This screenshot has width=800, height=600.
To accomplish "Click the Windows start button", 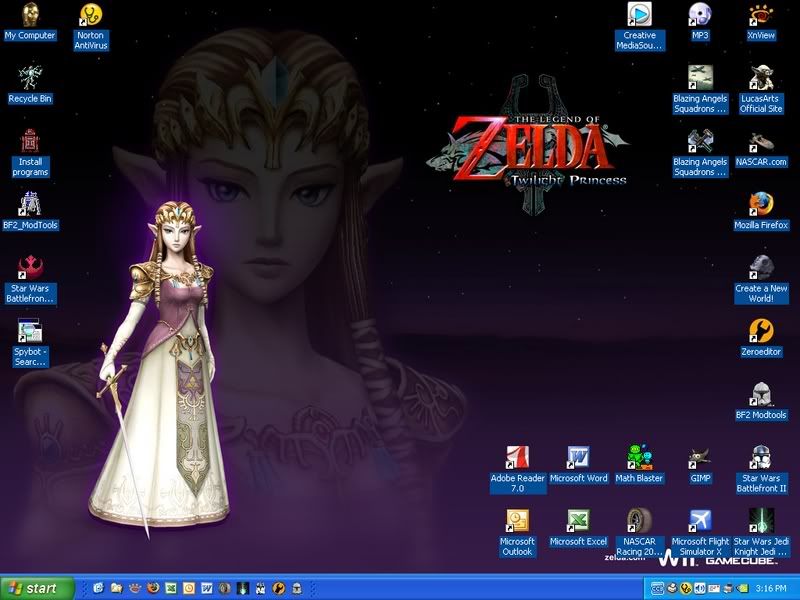I will point(37,588).
